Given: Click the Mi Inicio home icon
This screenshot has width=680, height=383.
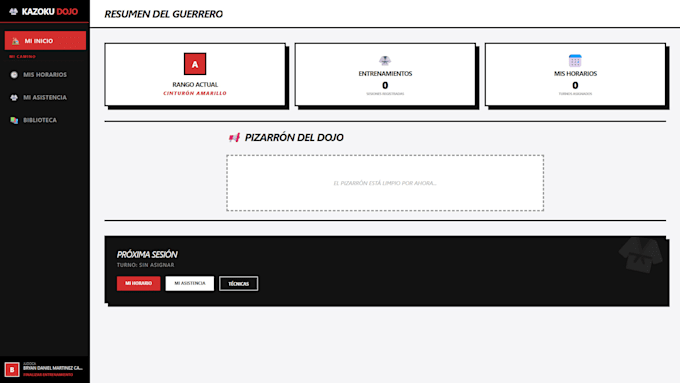Looking at the screenshot, I should point(16,41).
